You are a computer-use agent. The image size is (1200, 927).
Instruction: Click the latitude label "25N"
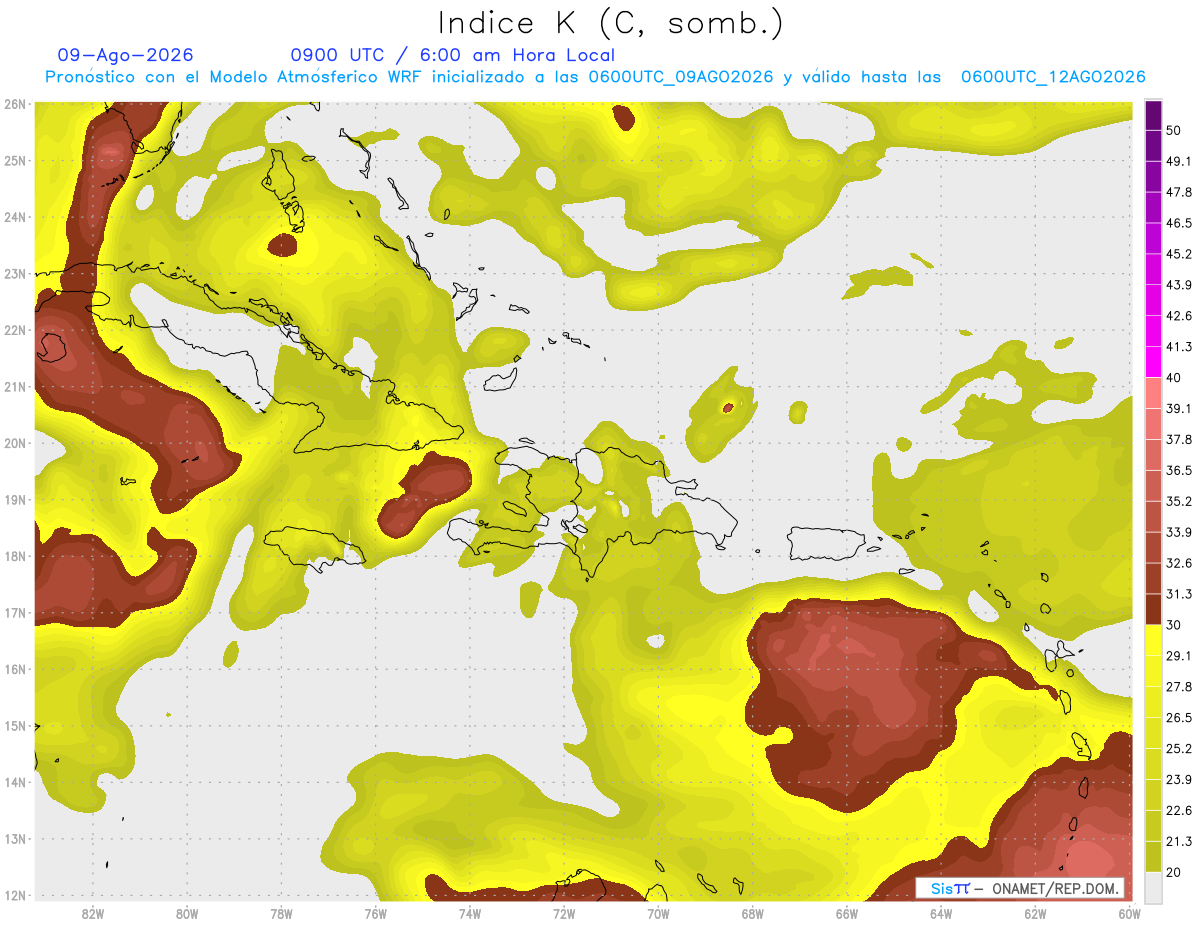click(15, 161)
